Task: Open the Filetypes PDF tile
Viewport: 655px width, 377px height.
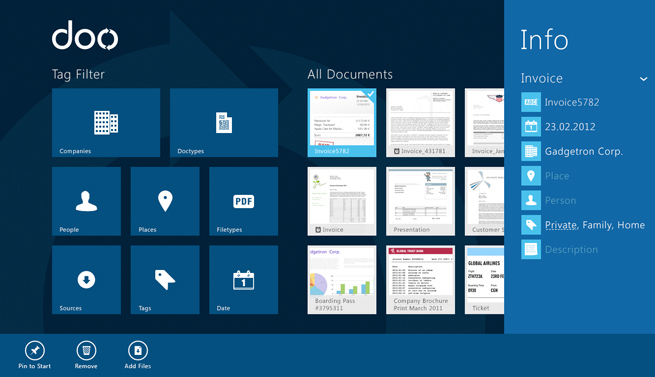Action: [x=244, y=201]
